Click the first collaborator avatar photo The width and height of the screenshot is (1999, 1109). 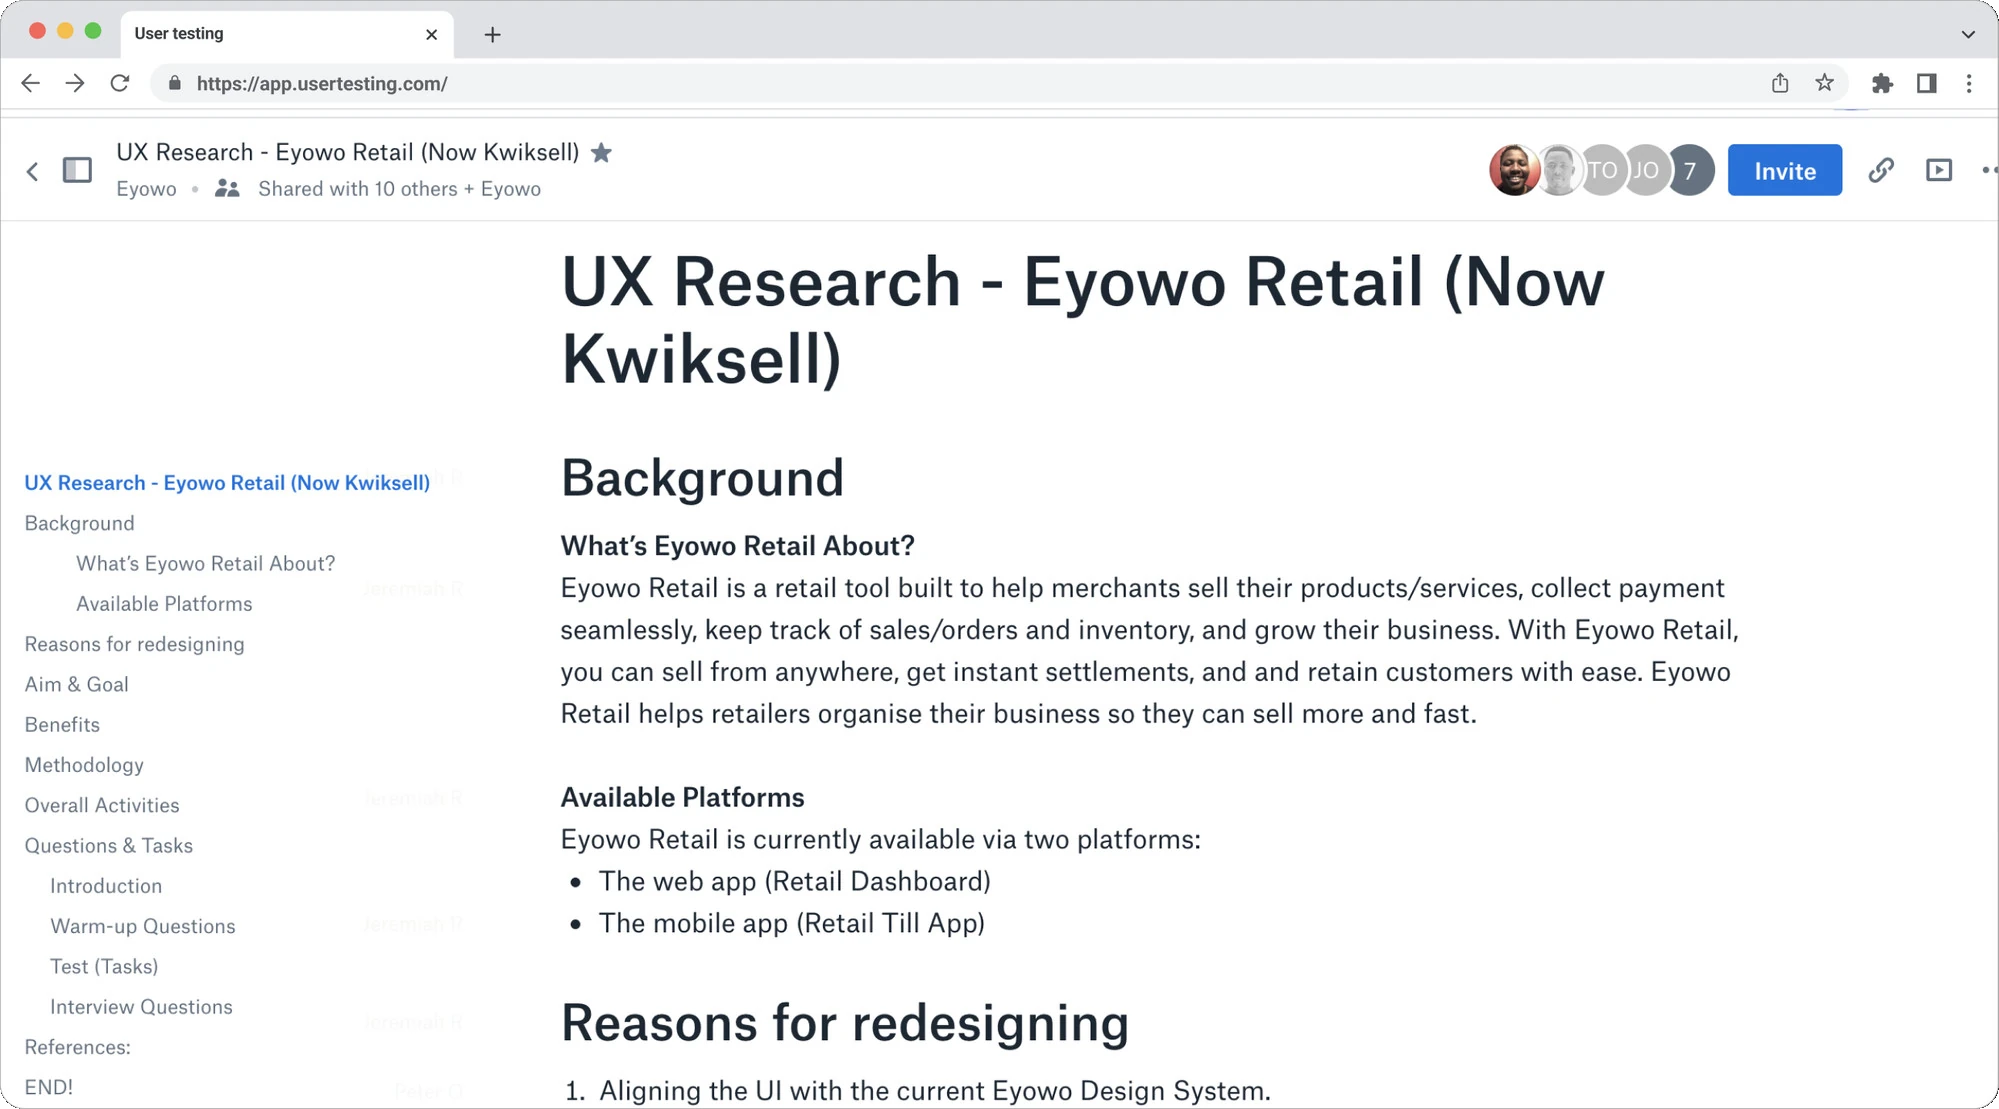[1513, 170]
